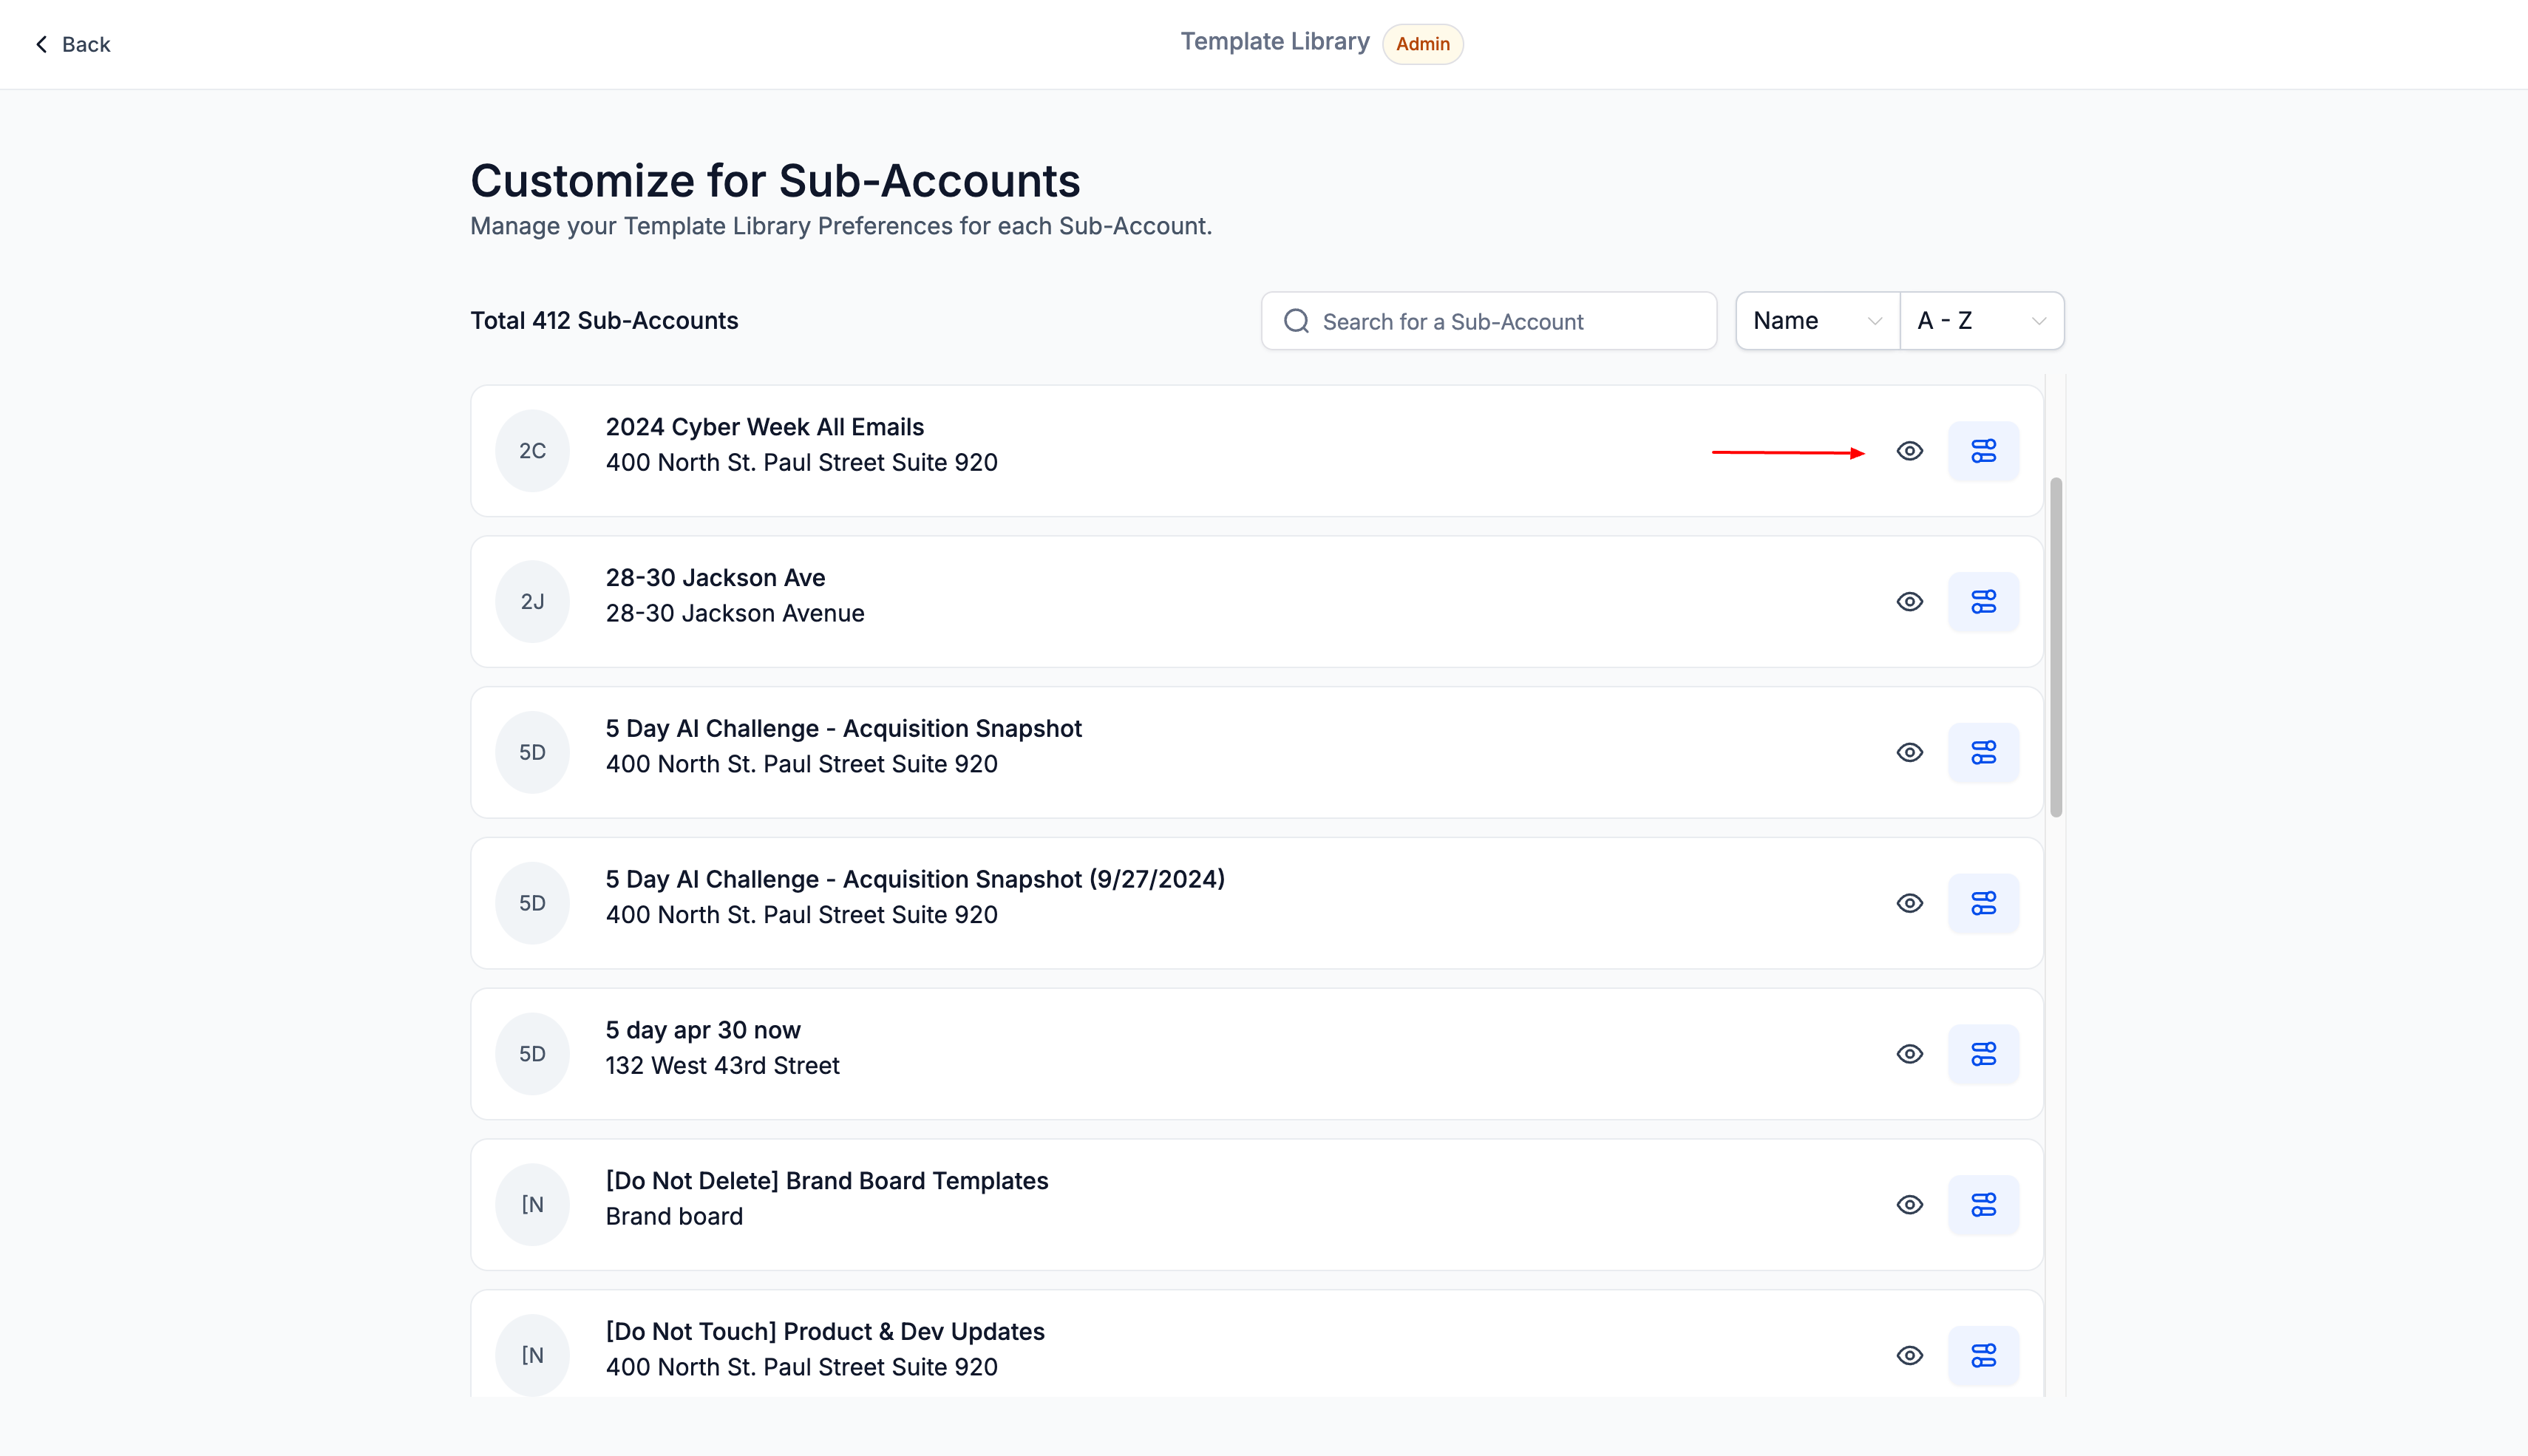Select the '28-30 Jackson Ave' sub-account name
This screenshot has height=1456, width=2528.
click(x=715, y=578)
